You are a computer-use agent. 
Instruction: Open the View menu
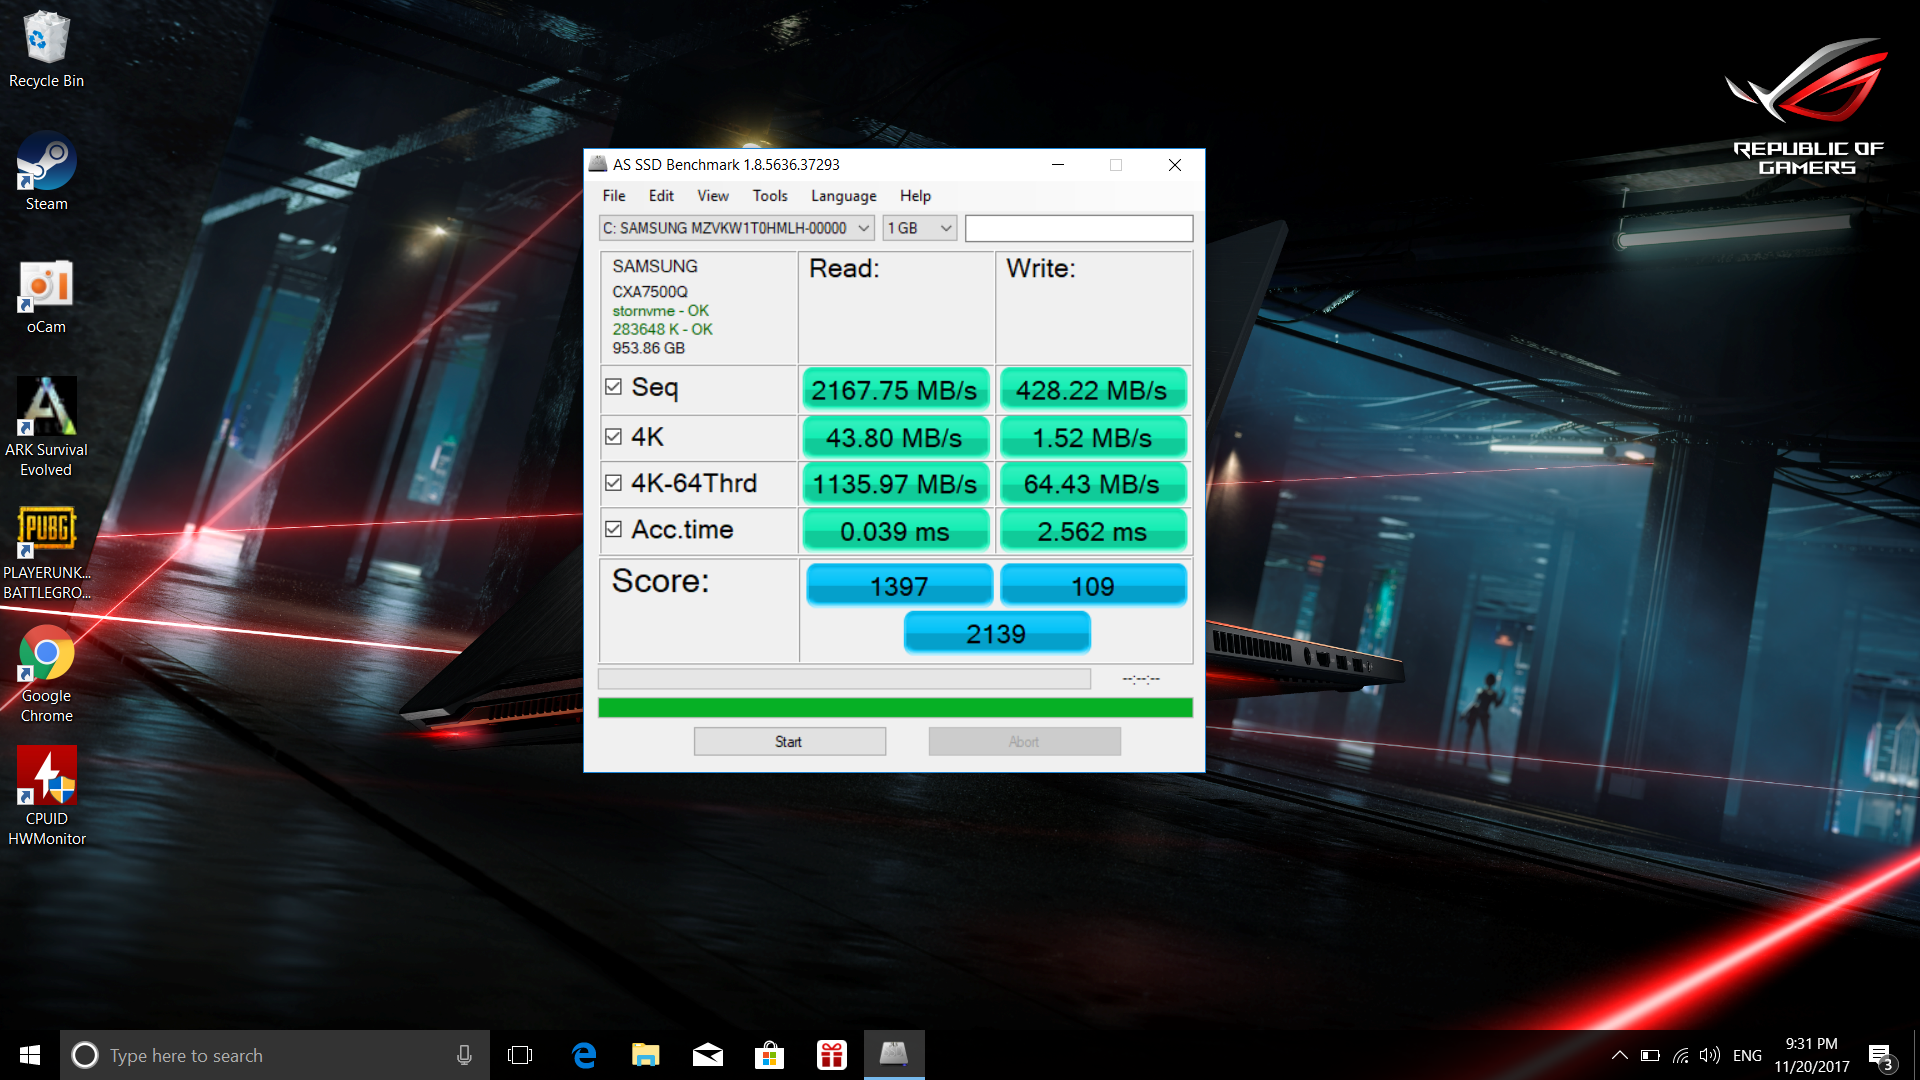pyautogui.click(x=713, y=196)
